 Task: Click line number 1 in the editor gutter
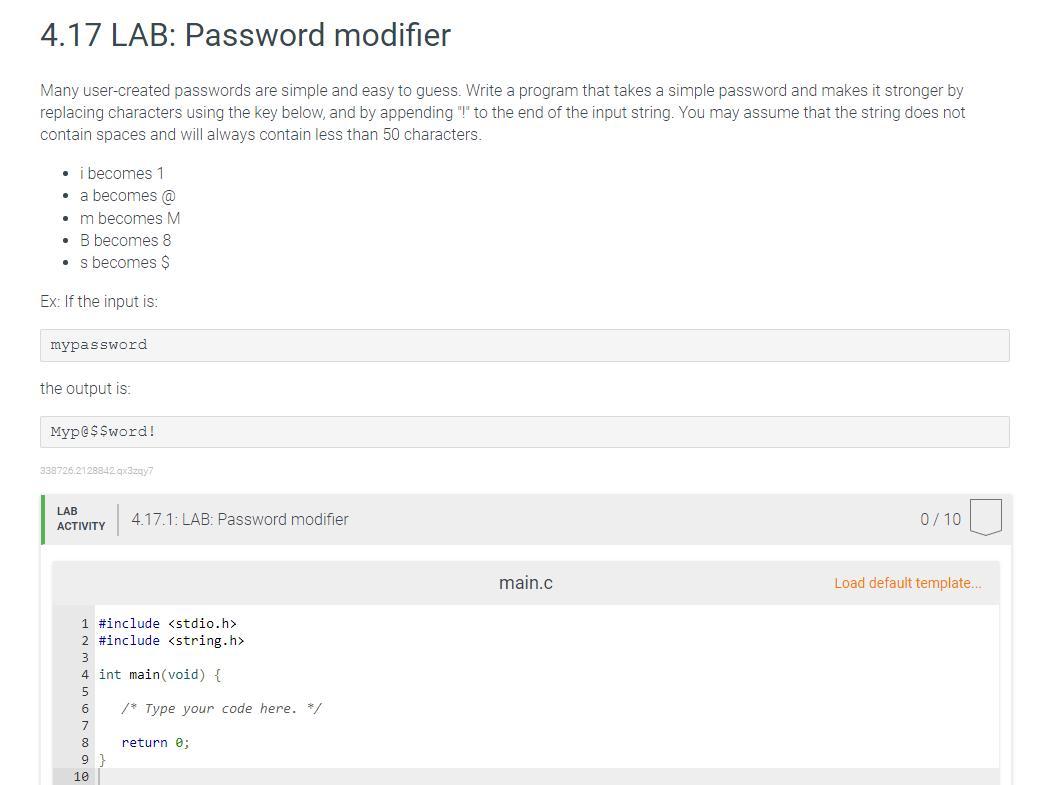coord(85,624)
